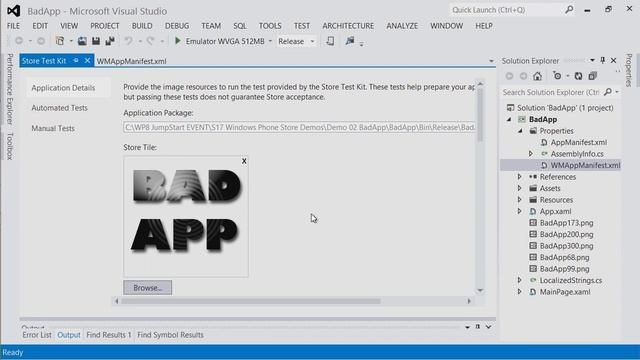Image resolution: width=640 pixels, height=360 pixels.
Task: Click the Browse... button
Action: tap(147, 287)
